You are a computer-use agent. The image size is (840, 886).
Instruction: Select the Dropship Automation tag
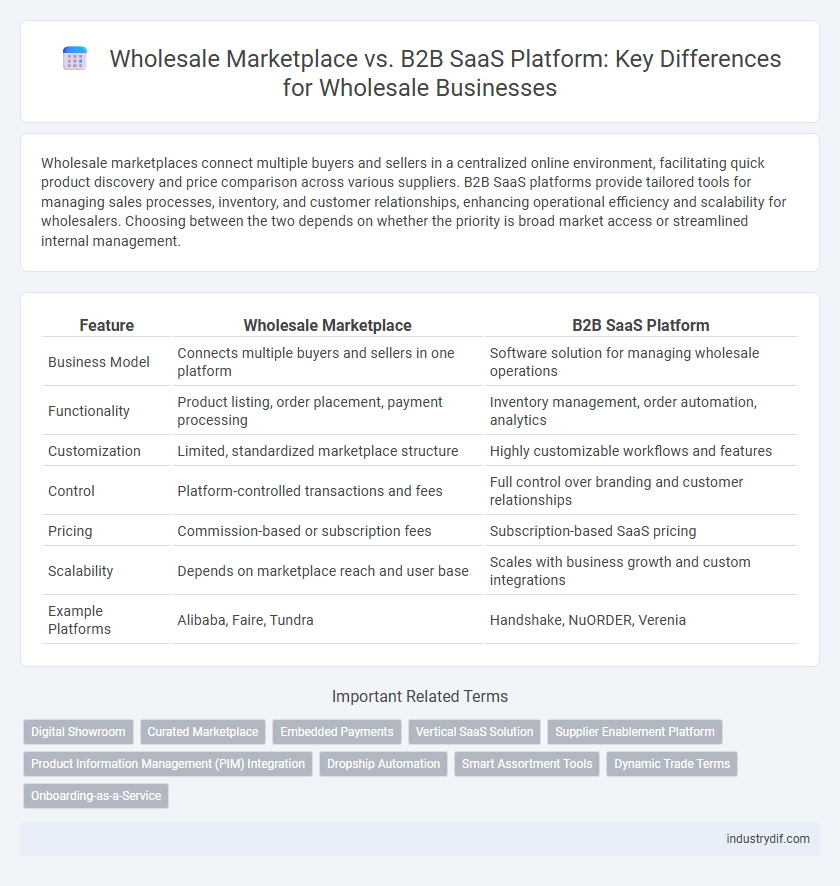(384, 764)
